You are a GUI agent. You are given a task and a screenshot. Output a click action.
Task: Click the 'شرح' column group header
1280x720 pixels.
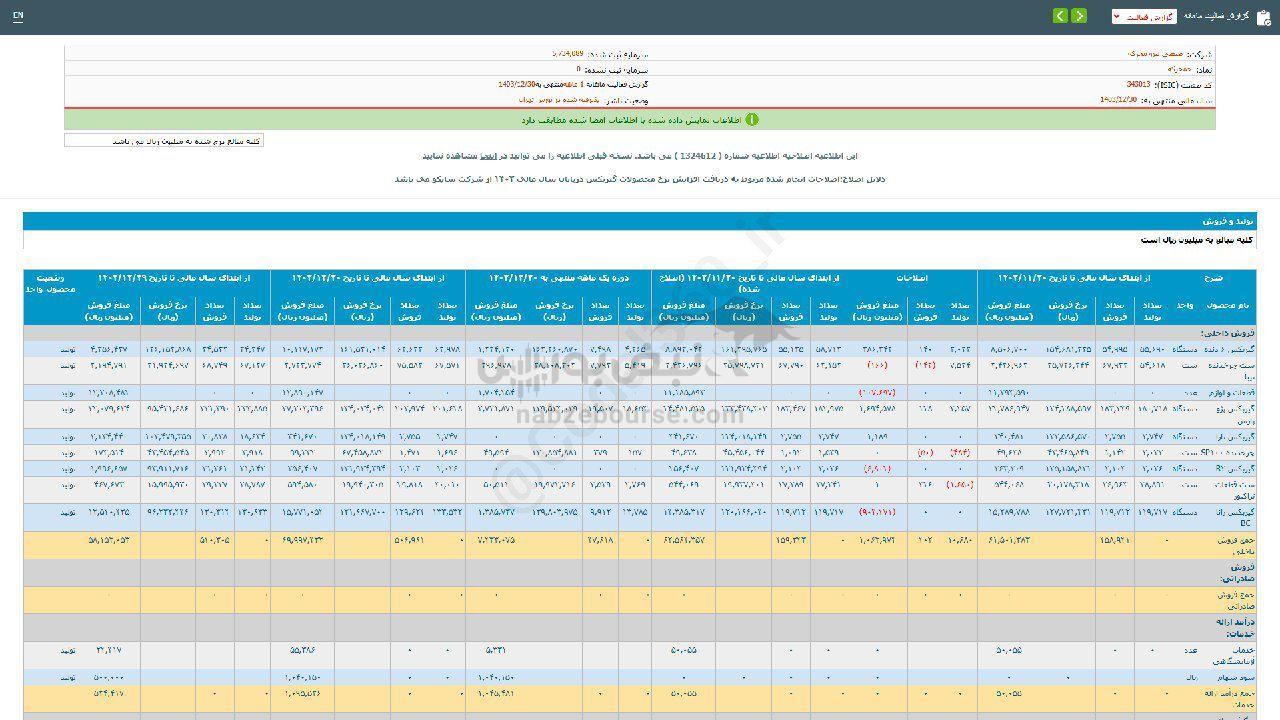(x=1214, y=277)
